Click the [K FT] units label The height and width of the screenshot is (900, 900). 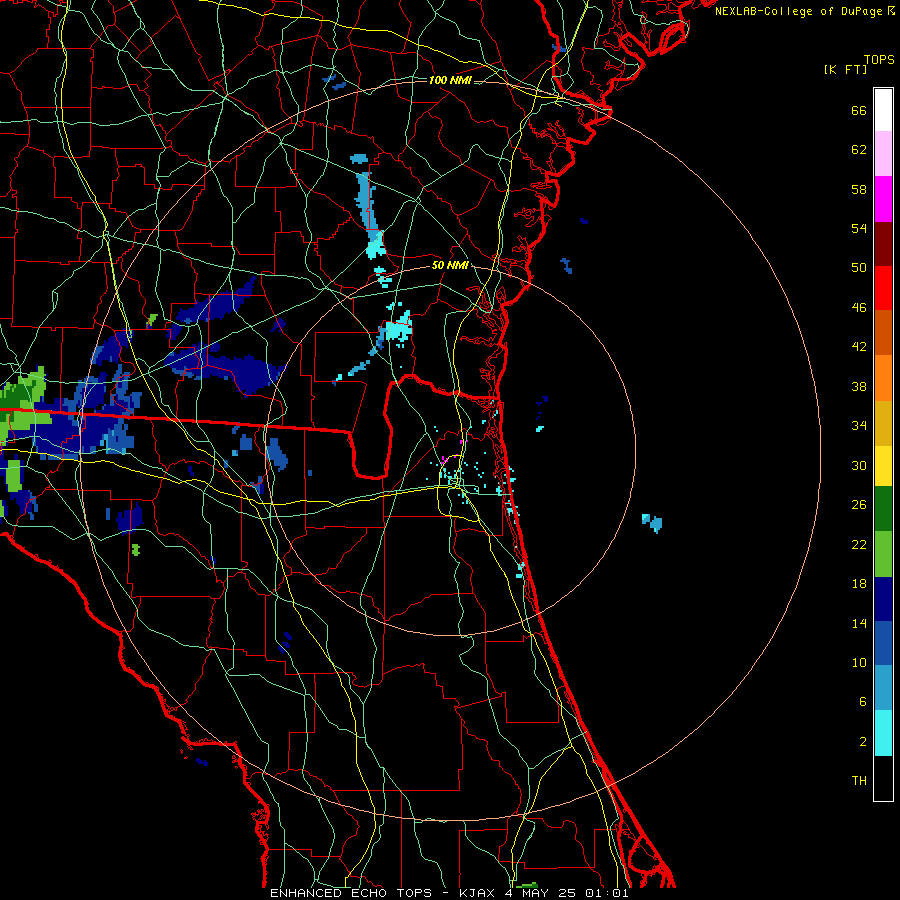click(x=845, y=70)
